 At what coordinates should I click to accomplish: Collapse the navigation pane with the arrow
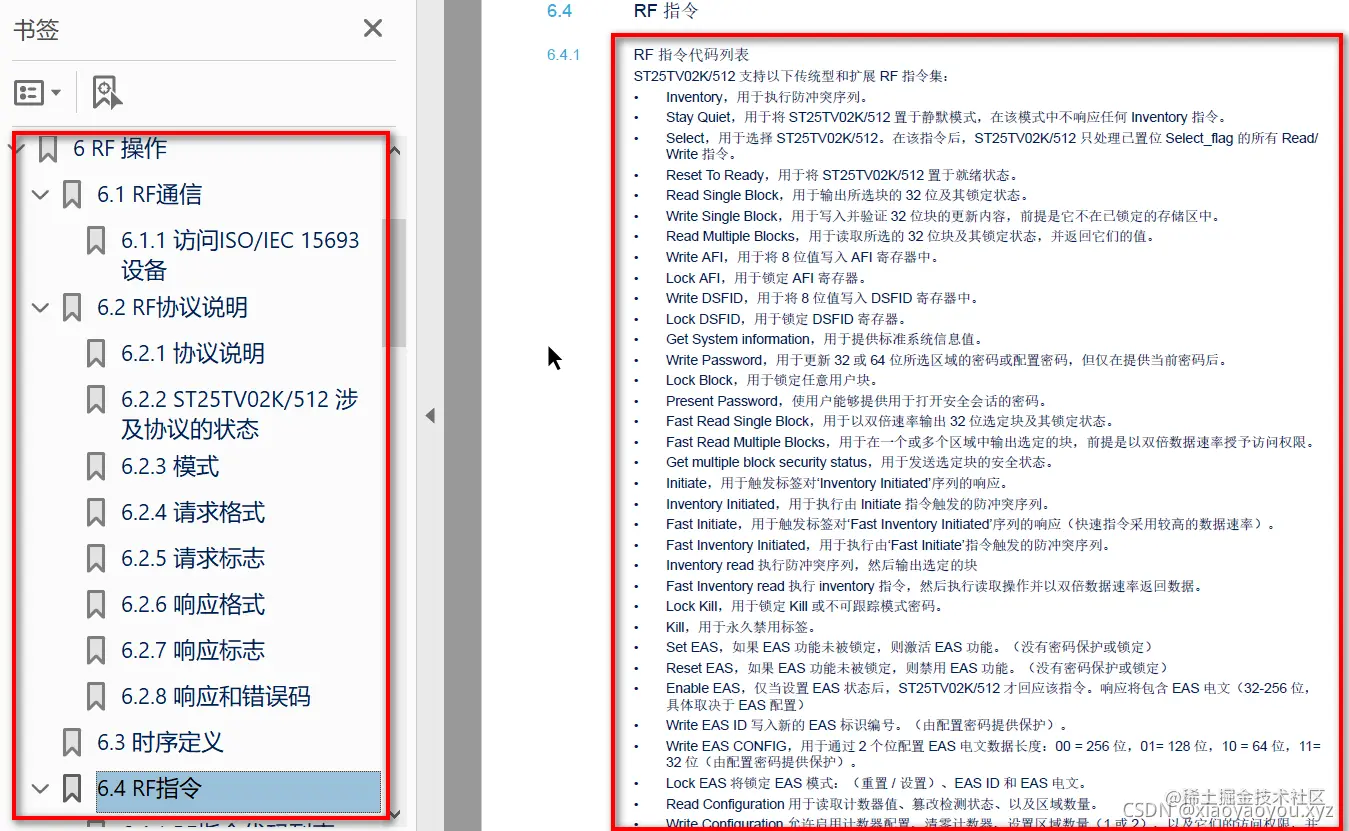coord(430,415)
